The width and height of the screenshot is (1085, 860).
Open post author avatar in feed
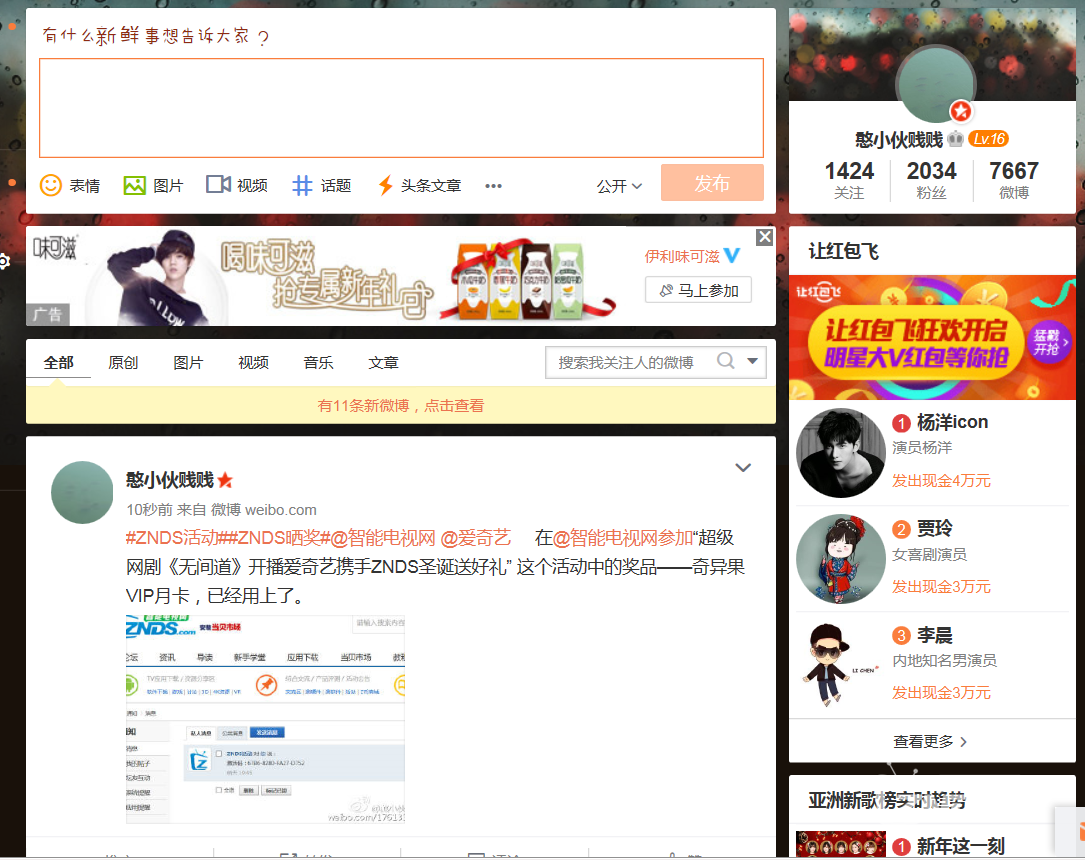click(x=82, y=493)
